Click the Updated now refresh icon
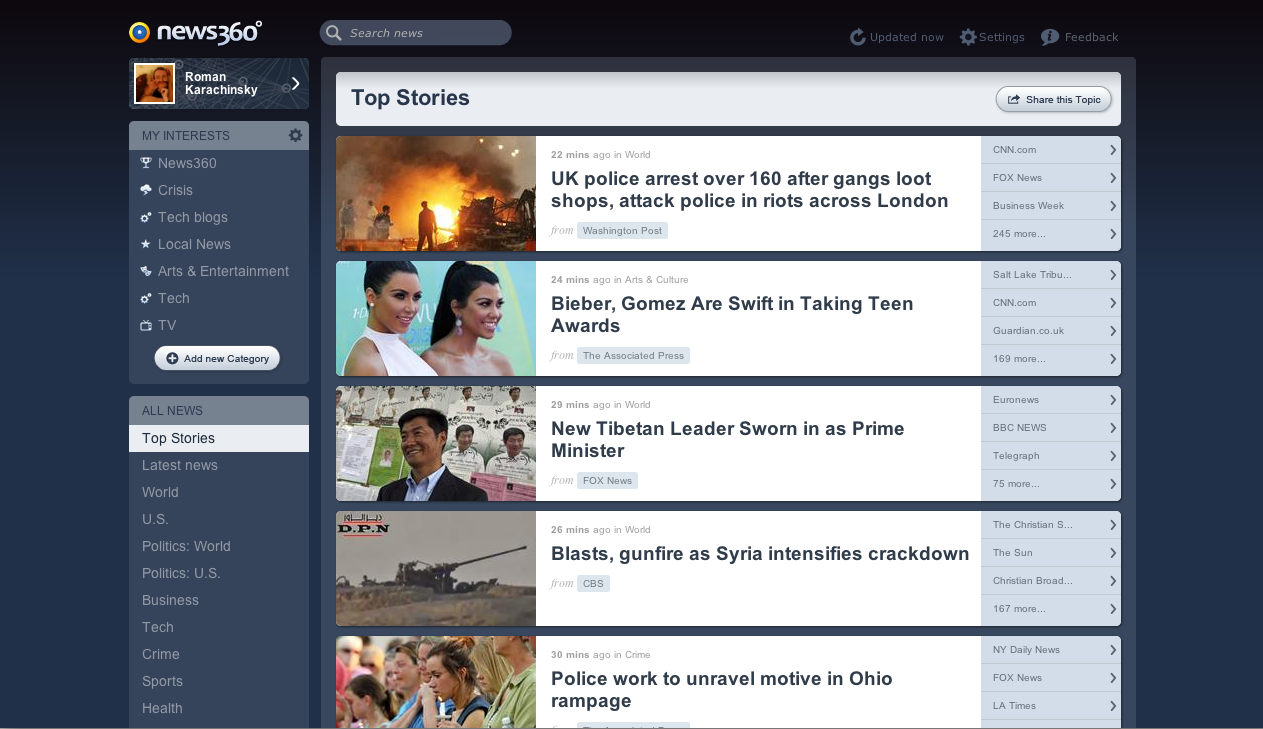 (857, 37)
